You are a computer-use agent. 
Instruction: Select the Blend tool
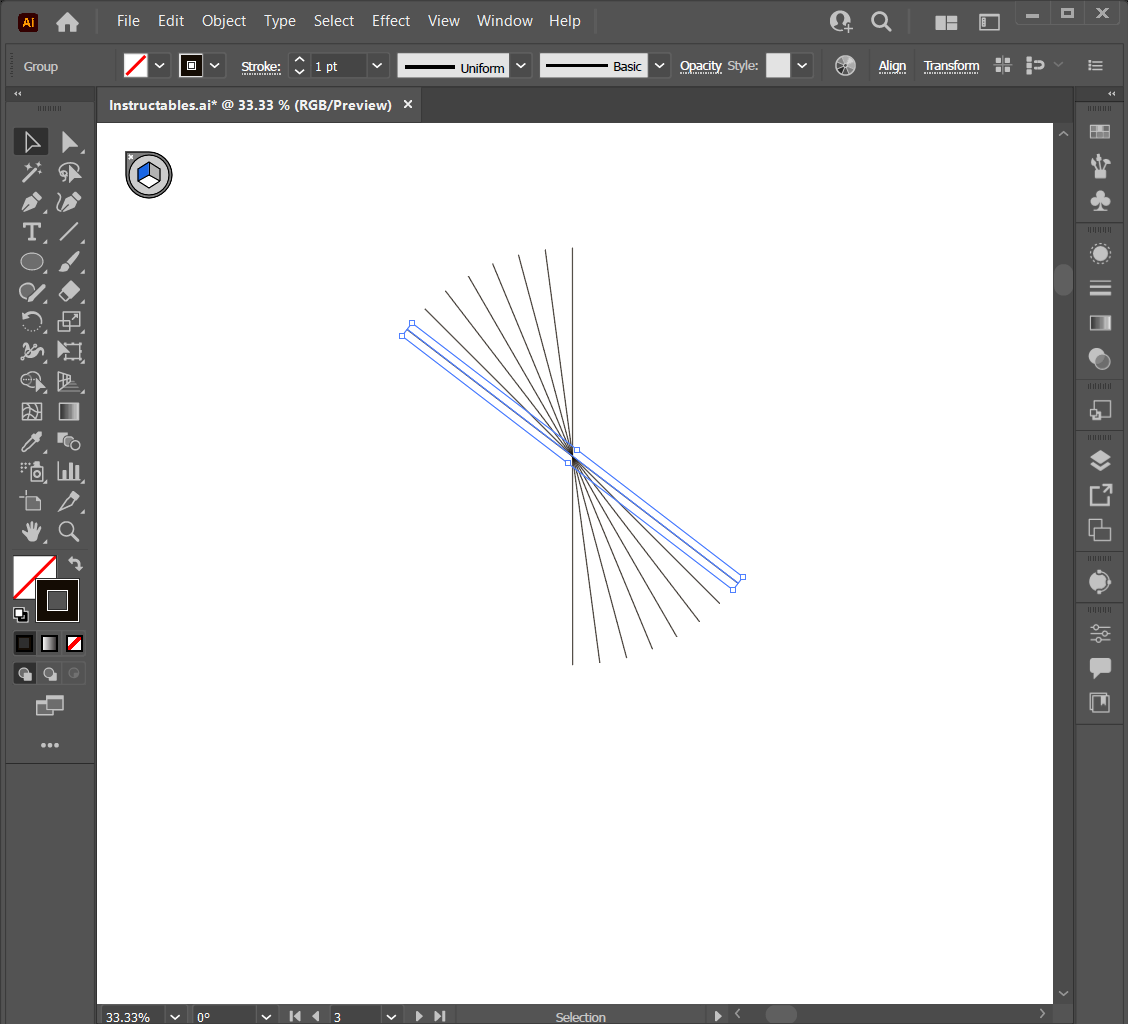[69, 441]
